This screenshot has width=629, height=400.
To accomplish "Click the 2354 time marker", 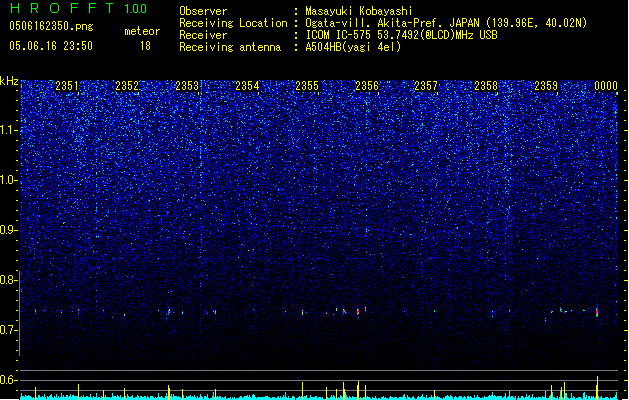I will click(x=247, y=86).
